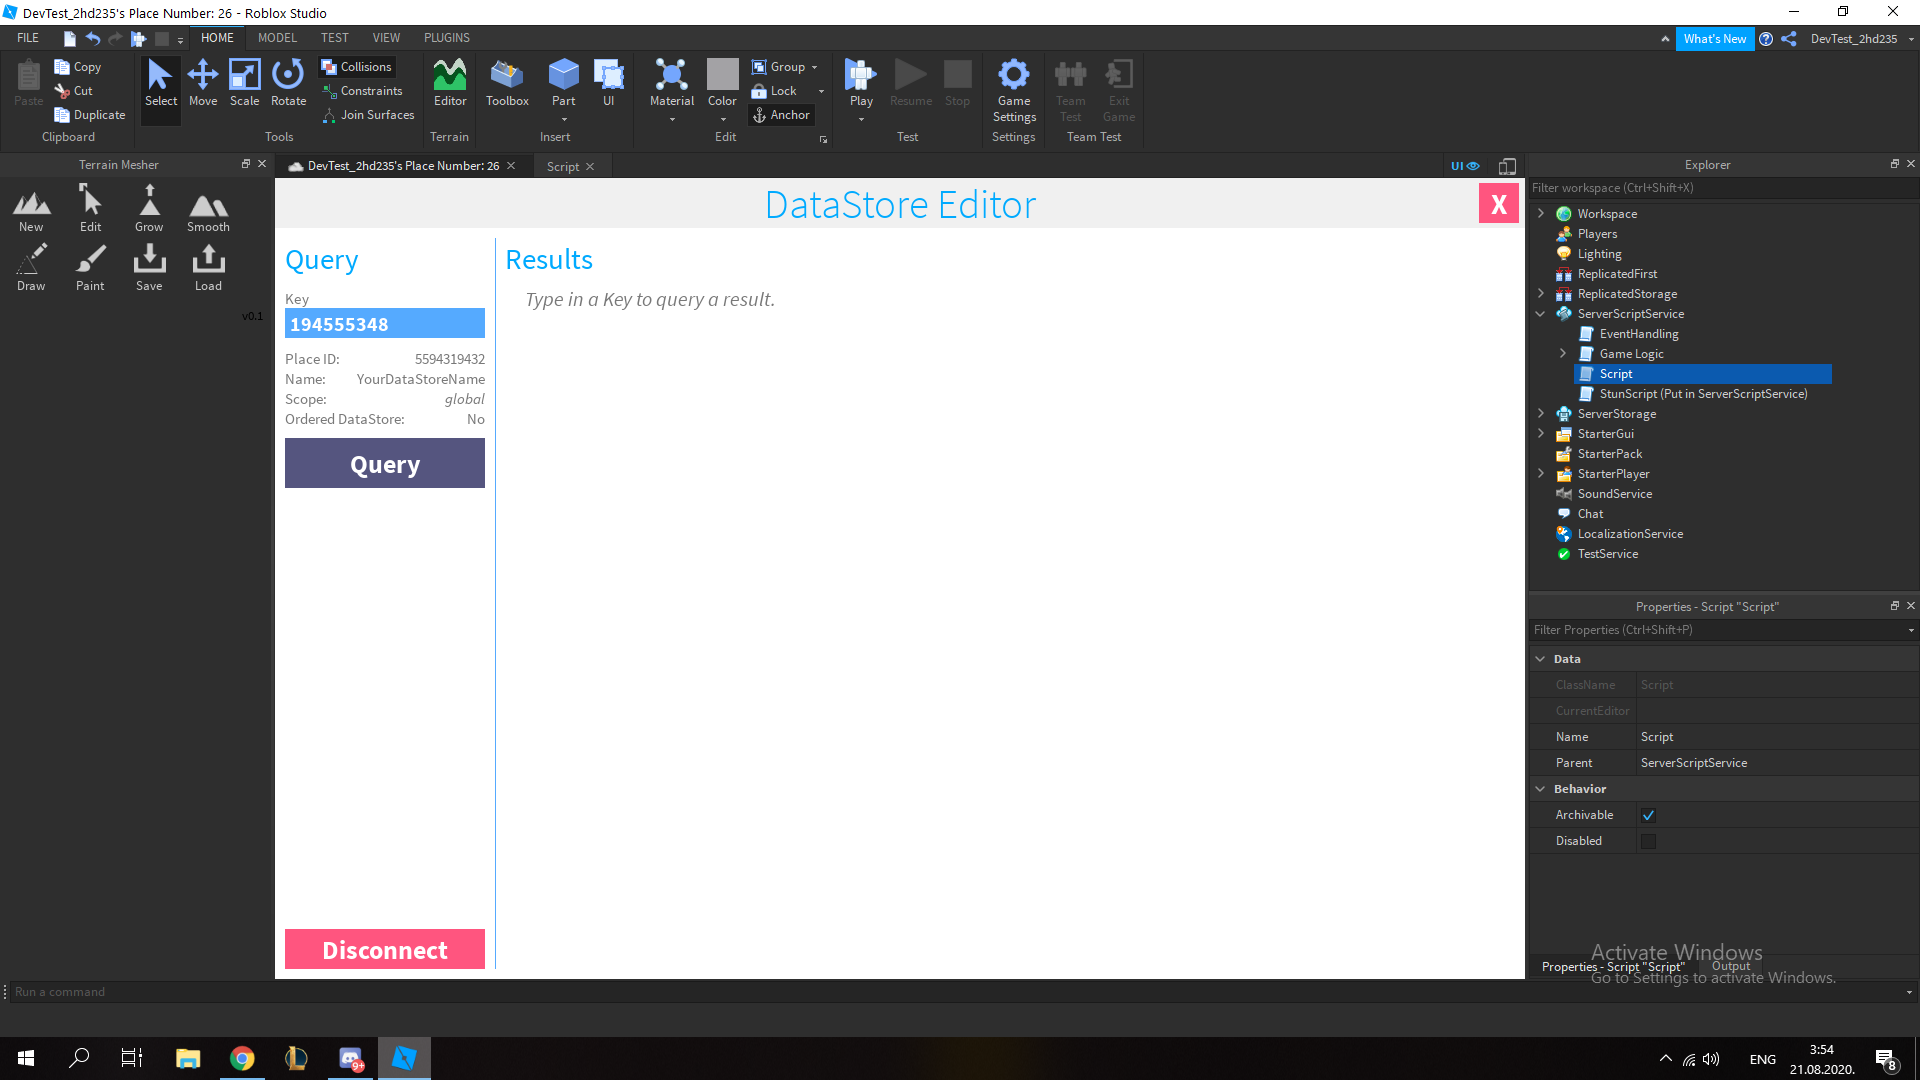Screen dimensions: 1920x1080
Task: Click Disconnect in the DataStore Editor
Action: pyautogui.click(x=385, y=949)
